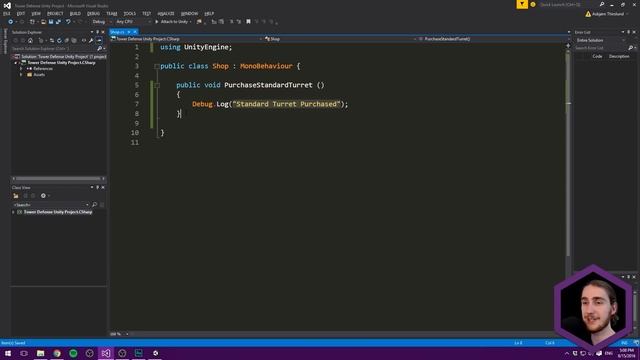Open the ANALYZE menu
This screenshot has height=360, width=640.
pos(166,13)
